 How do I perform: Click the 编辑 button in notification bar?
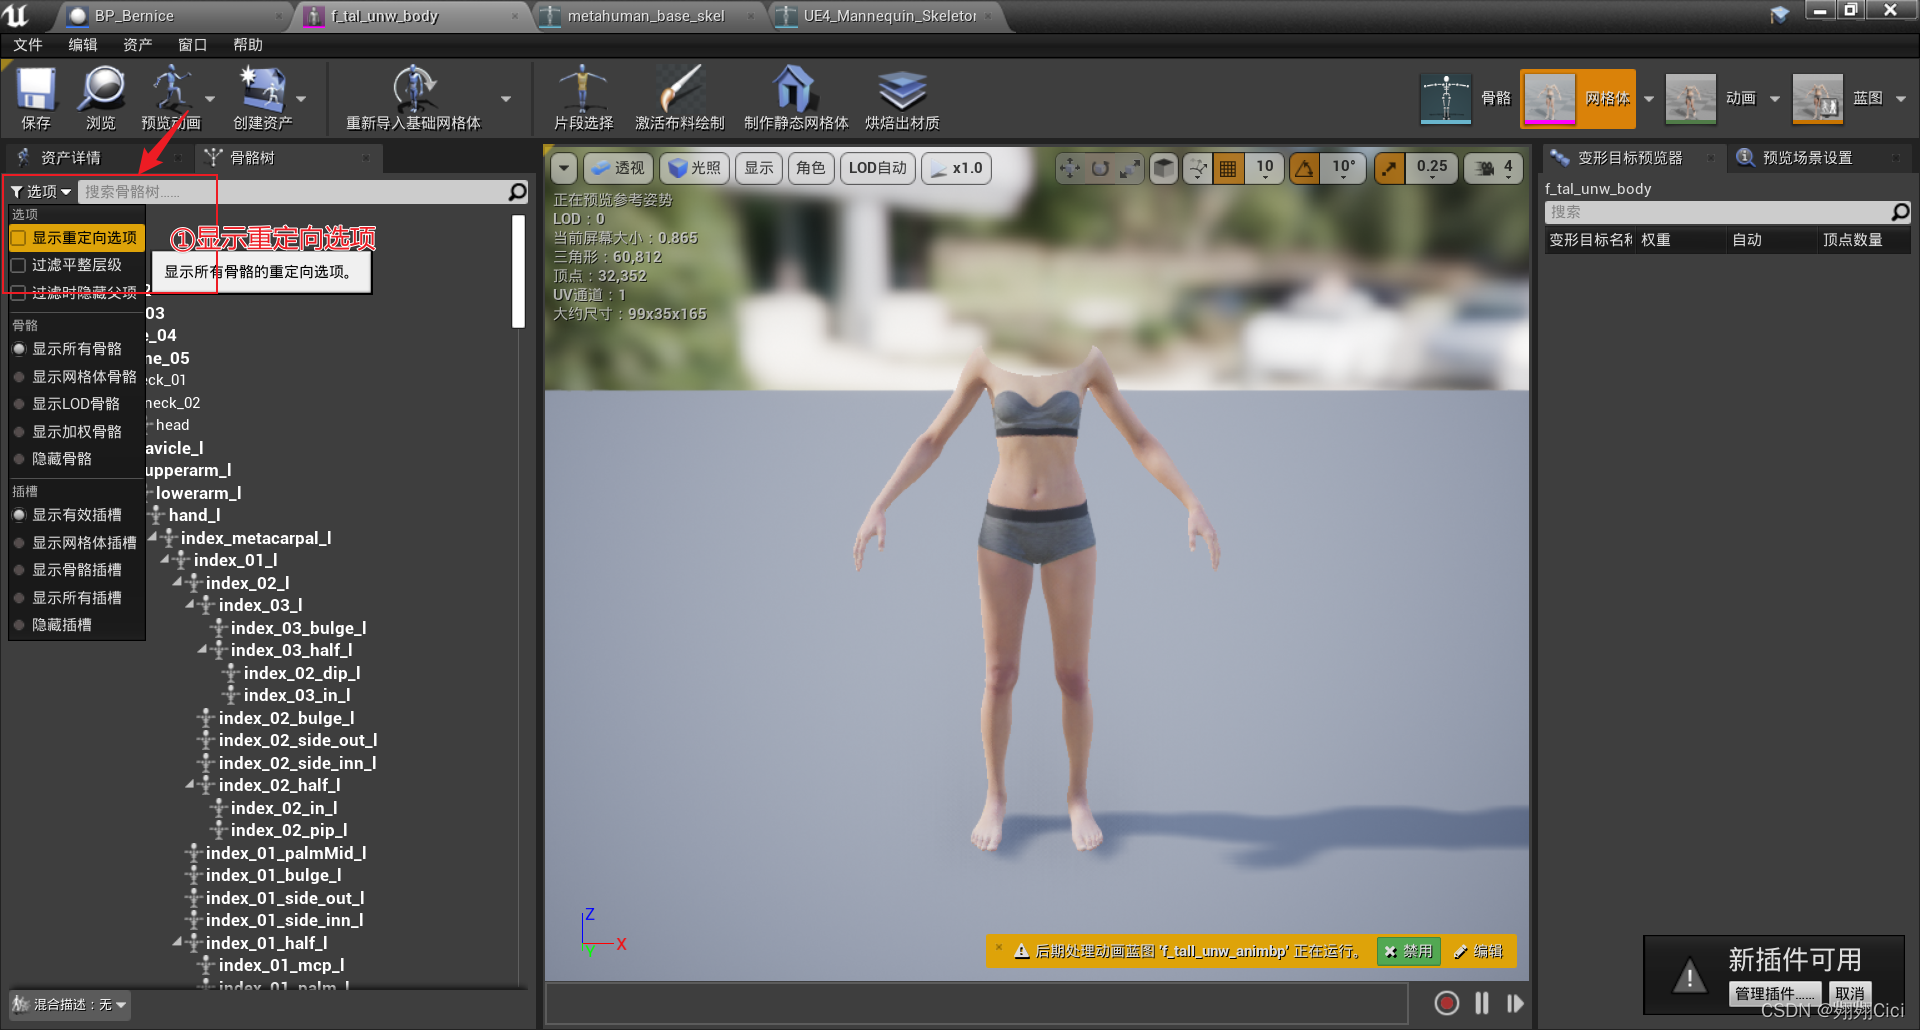(1478, 951)
